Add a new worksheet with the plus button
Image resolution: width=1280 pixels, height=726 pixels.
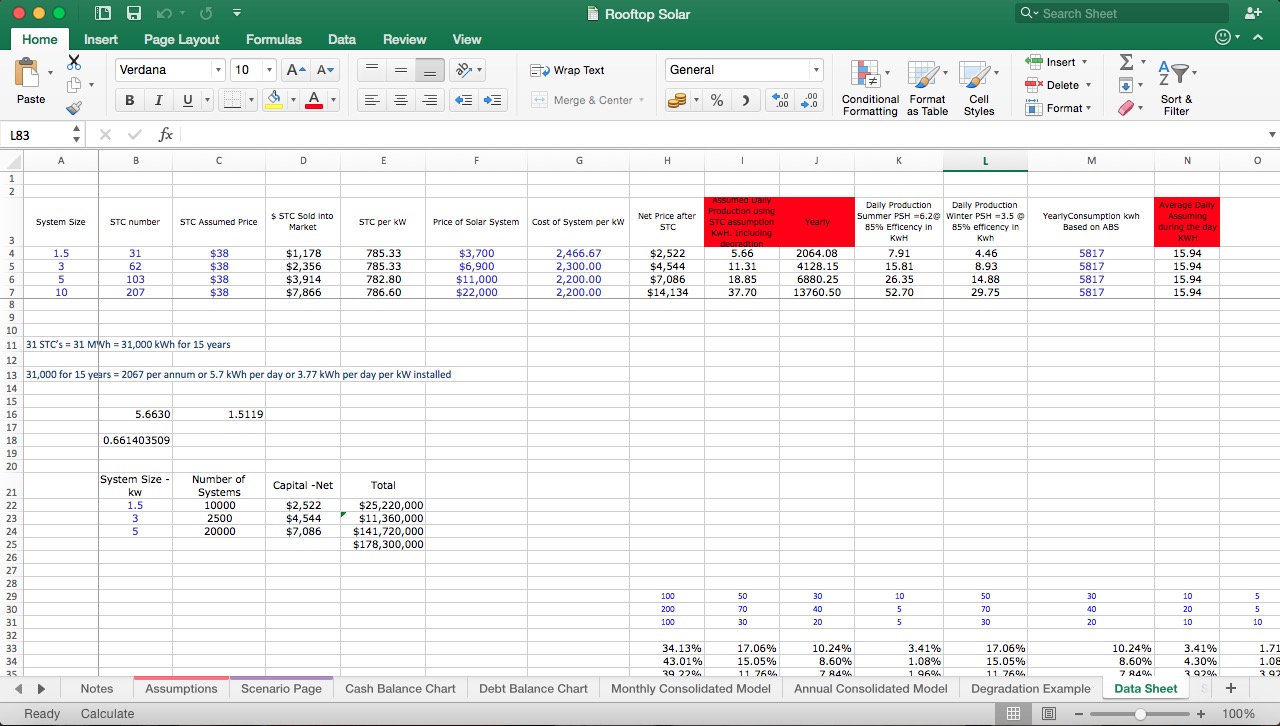pos(1231,688)
